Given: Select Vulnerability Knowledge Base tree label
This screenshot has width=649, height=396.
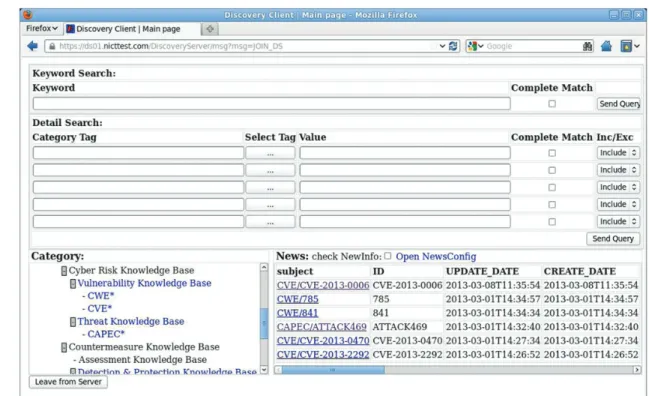Looking at the screenshot, I should pos(144,283).
